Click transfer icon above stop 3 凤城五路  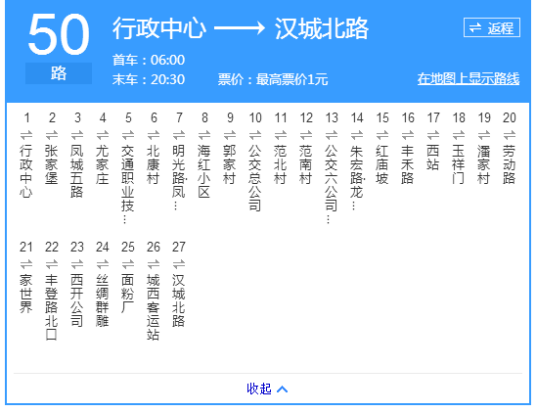pos(77,135)
